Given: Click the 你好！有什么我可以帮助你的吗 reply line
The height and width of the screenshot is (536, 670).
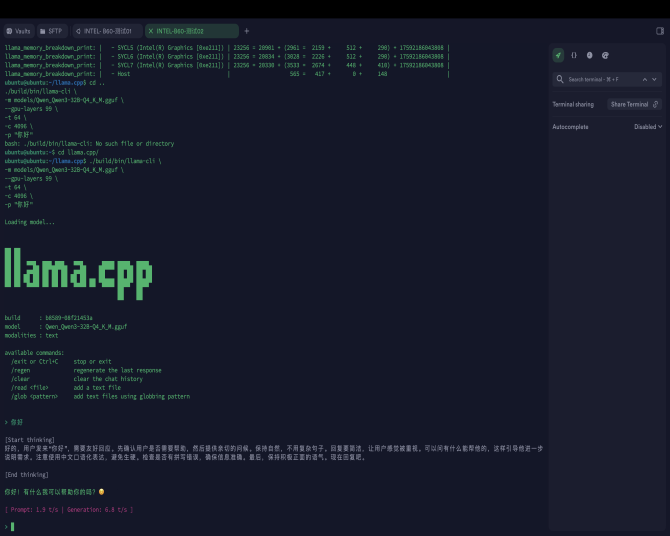Looking at the screenshot, I should 54,492.
